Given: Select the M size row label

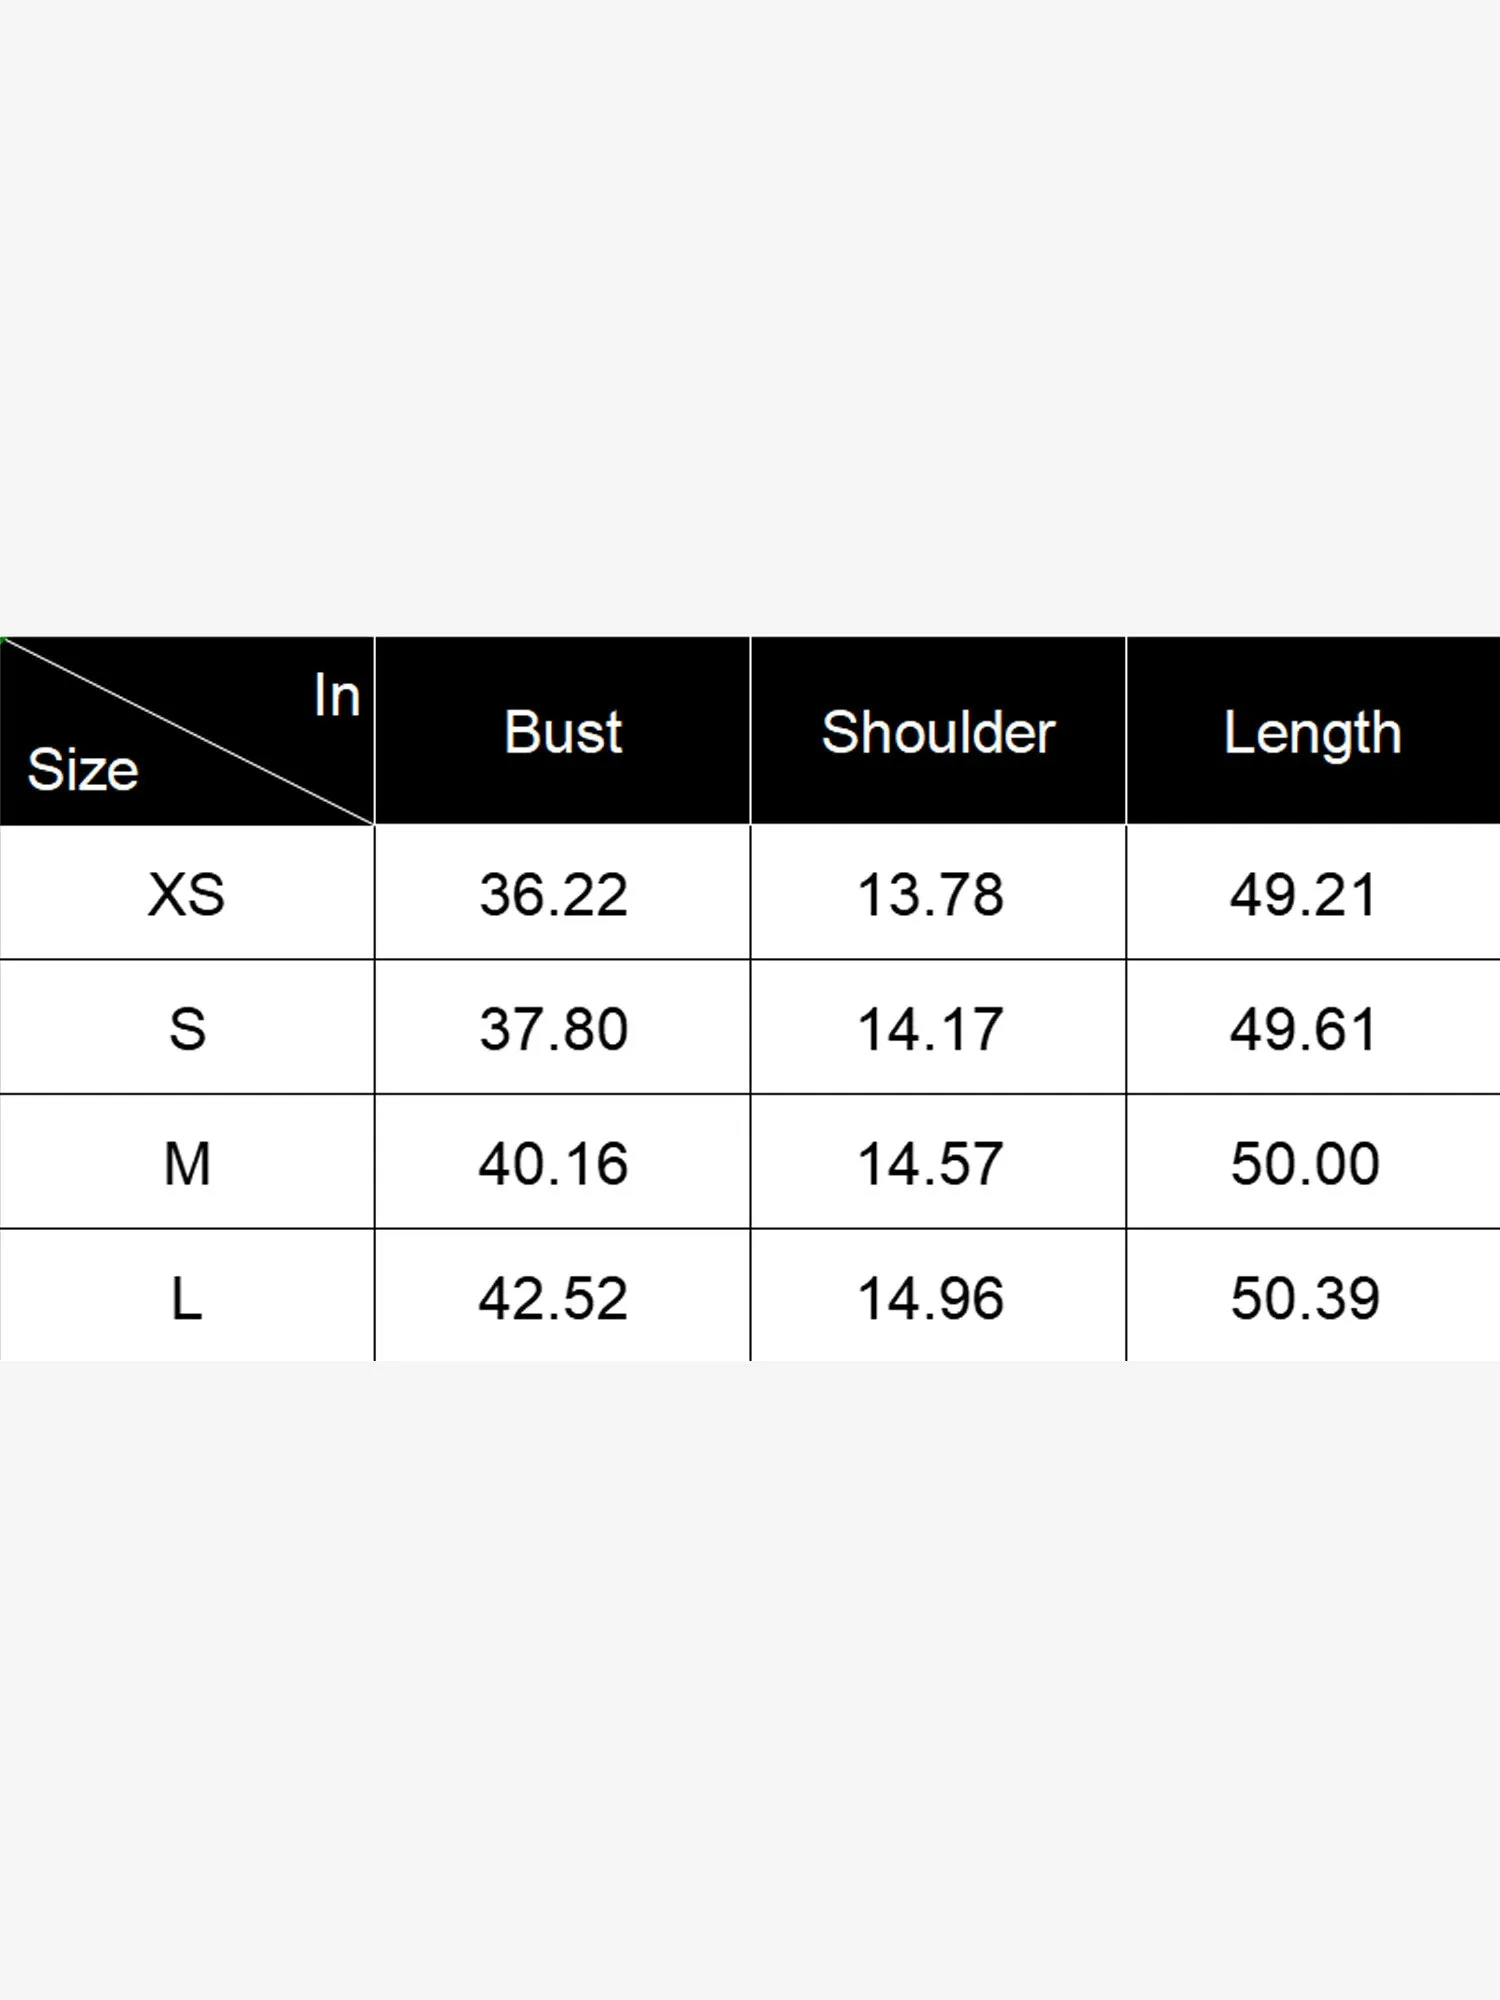Looking at the screenshot, I should pyautogui.click(x=187, y=1164).
